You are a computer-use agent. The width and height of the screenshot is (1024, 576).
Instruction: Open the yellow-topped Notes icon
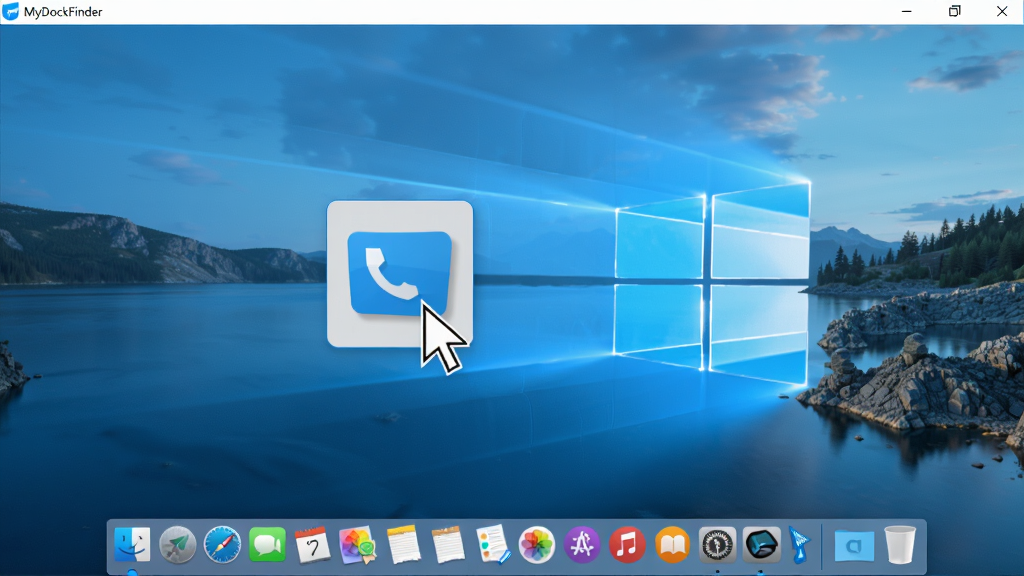coord(403,544)
